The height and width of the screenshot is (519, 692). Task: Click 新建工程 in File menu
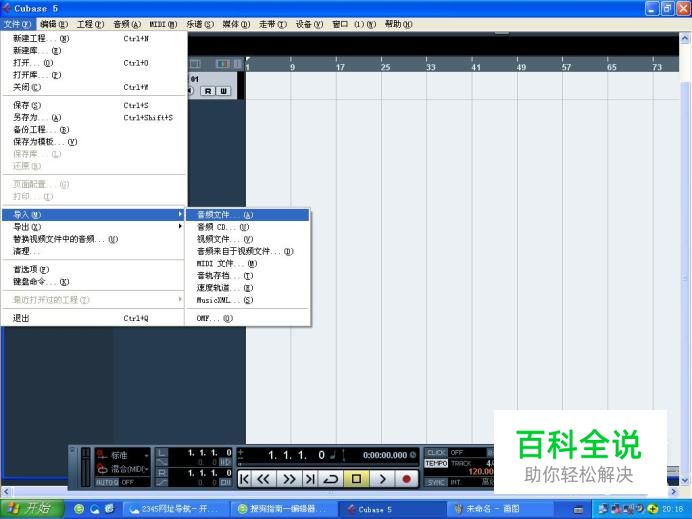93,38
